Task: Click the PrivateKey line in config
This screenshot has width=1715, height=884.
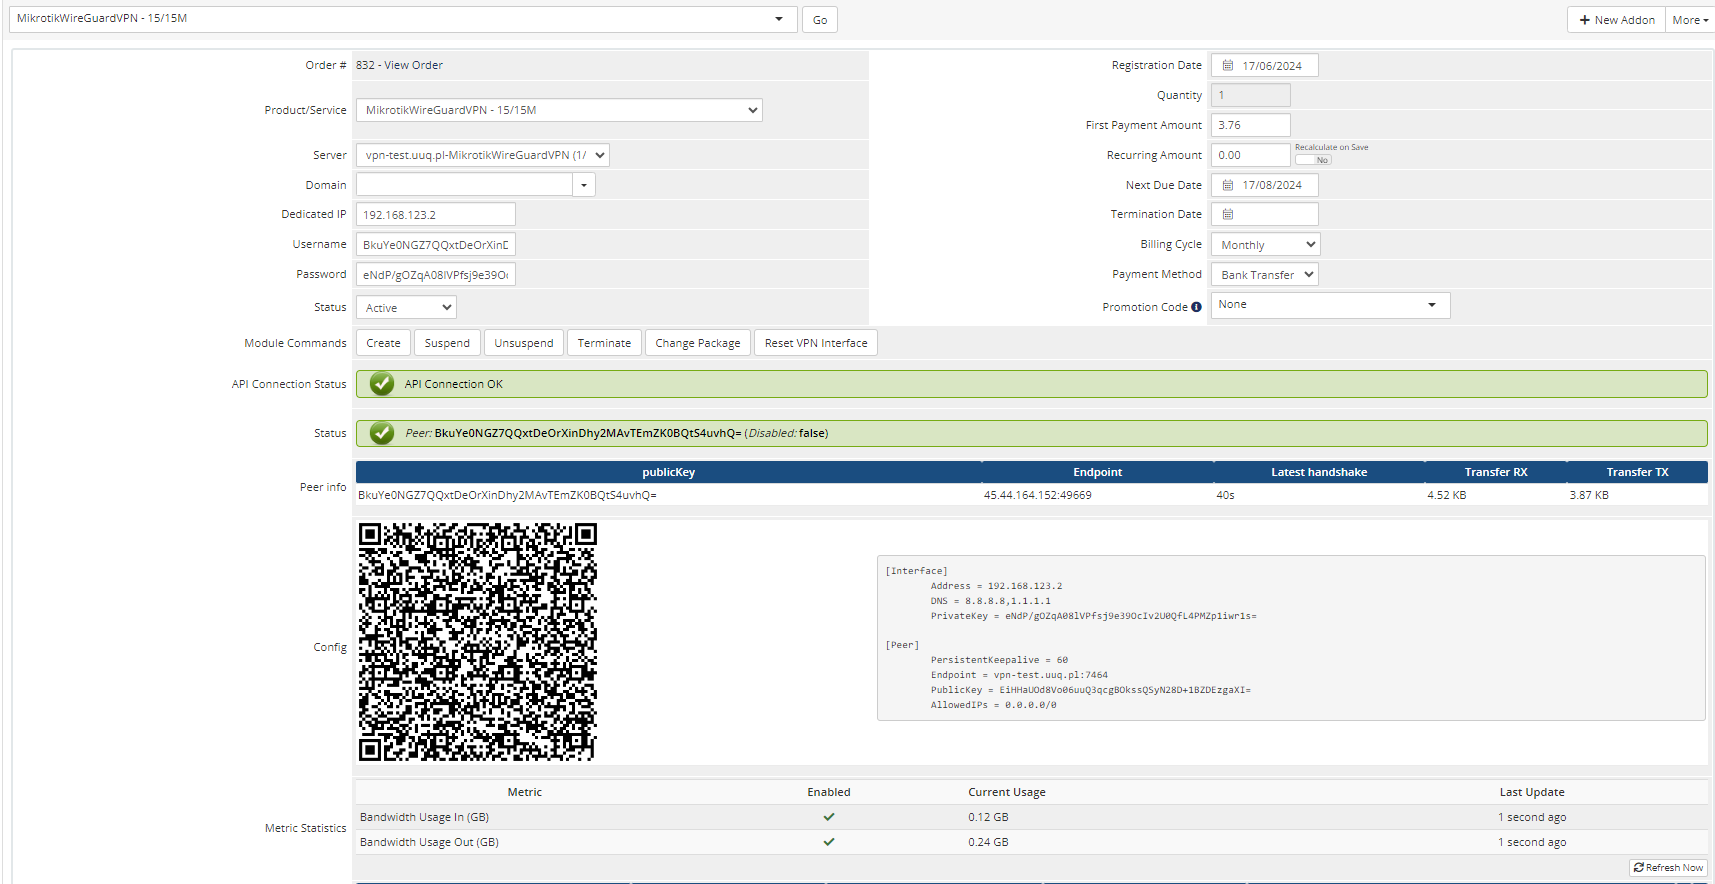Action: pos(1094,616)
